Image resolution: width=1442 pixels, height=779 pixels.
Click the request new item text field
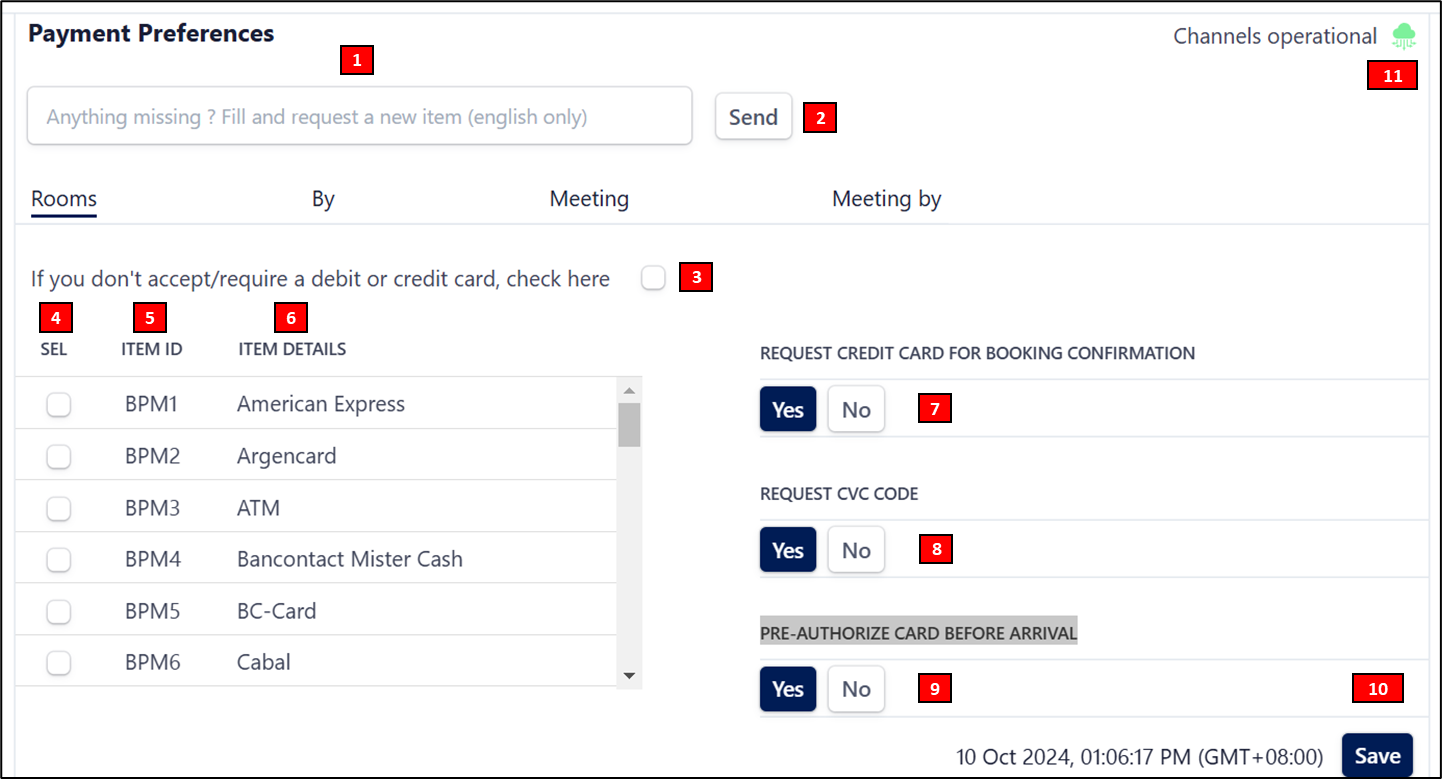click(359, 117)
